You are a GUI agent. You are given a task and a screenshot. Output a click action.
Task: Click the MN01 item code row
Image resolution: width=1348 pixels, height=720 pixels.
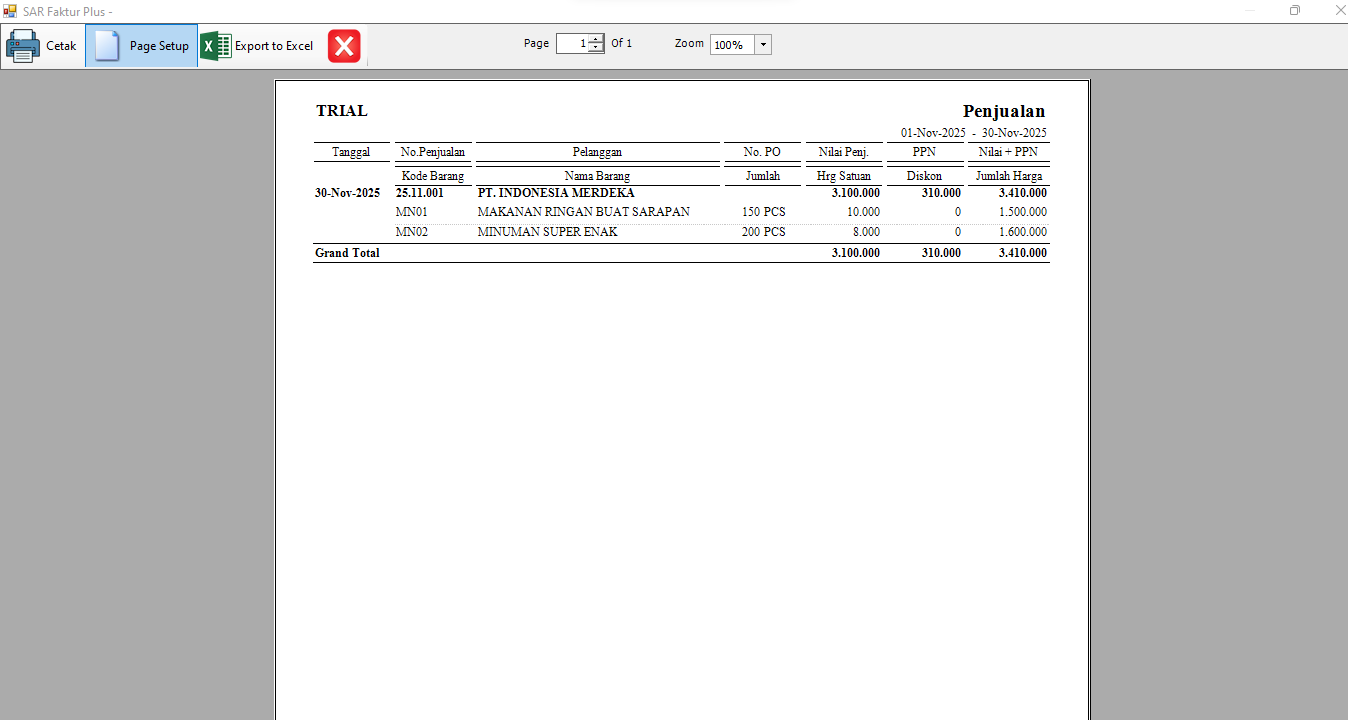412,212
